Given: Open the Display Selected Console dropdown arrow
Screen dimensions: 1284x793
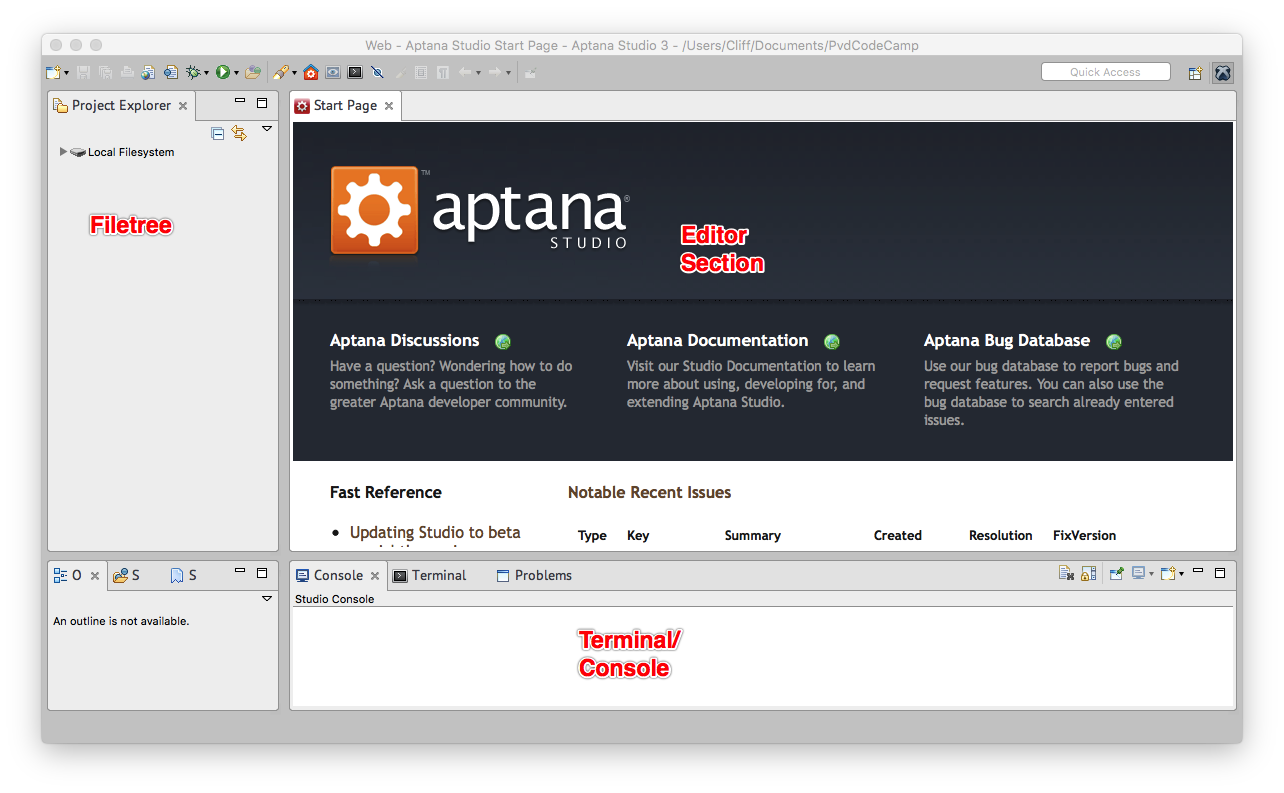Looking at the screenshot, I should 1151,574.
